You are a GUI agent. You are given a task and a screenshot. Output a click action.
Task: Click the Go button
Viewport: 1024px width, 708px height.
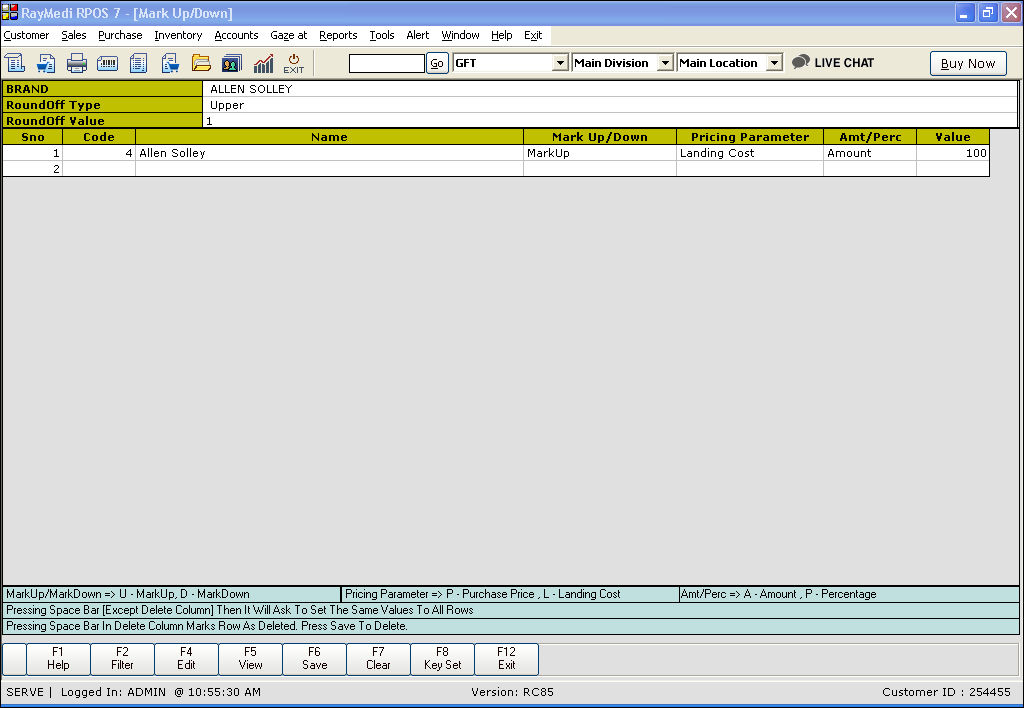437,63
